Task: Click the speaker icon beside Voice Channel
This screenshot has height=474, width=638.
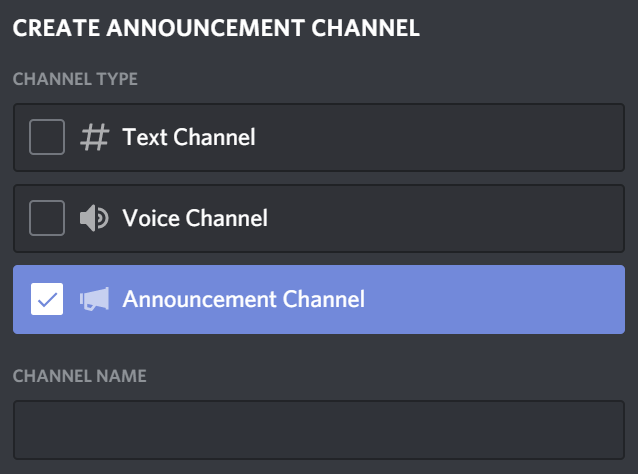Action: coord(94,217)
